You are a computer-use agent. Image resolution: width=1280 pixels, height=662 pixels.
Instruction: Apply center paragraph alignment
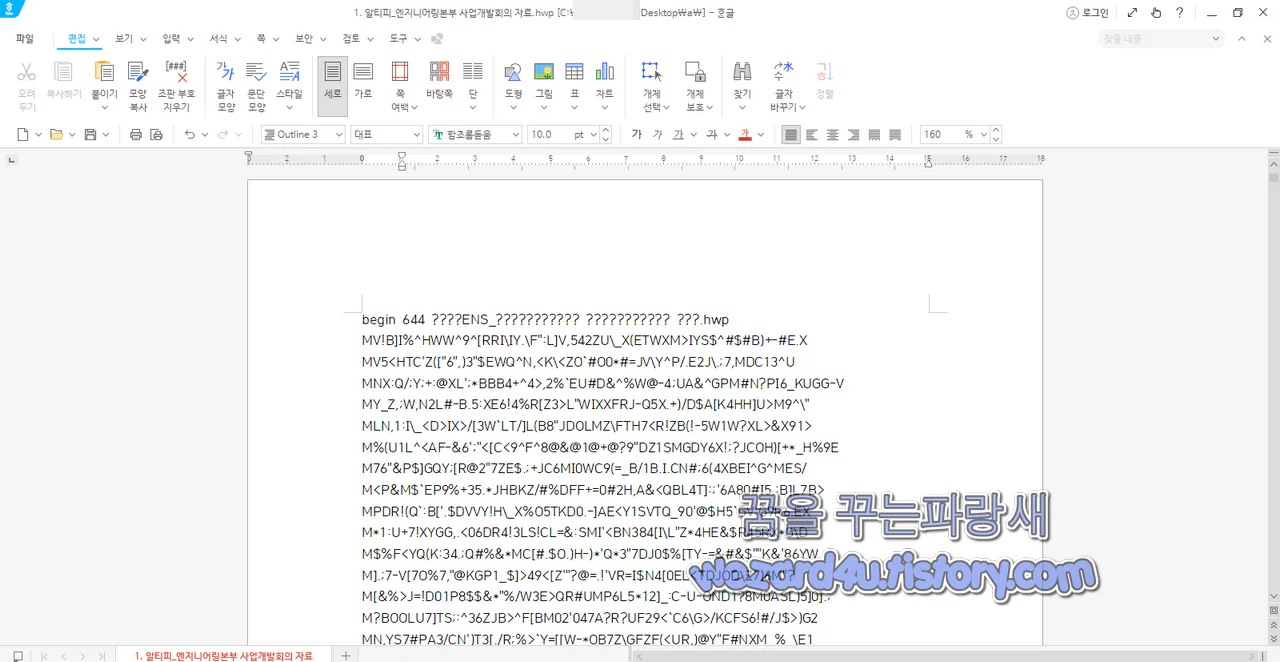tap(833, 134)
